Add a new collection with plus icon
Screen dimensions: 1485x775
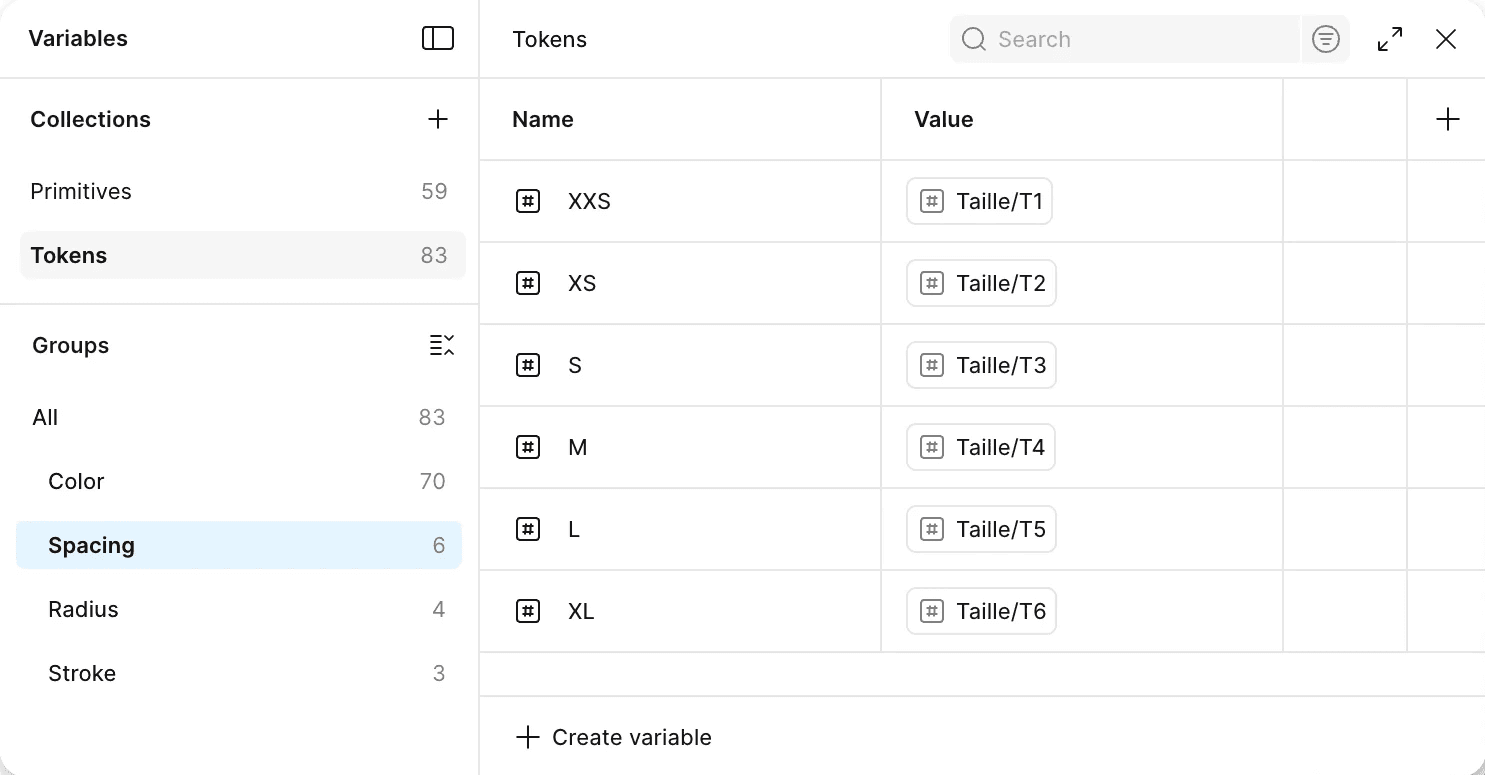[437, 119]
